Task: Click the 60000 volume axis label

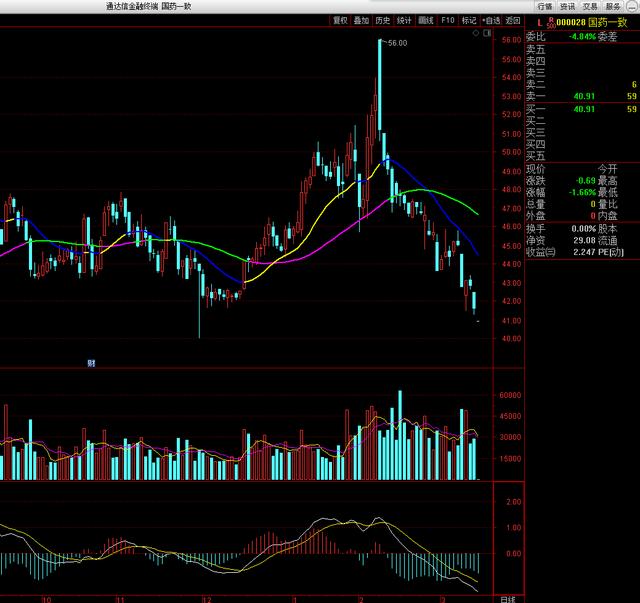Action: coord(510,395)
